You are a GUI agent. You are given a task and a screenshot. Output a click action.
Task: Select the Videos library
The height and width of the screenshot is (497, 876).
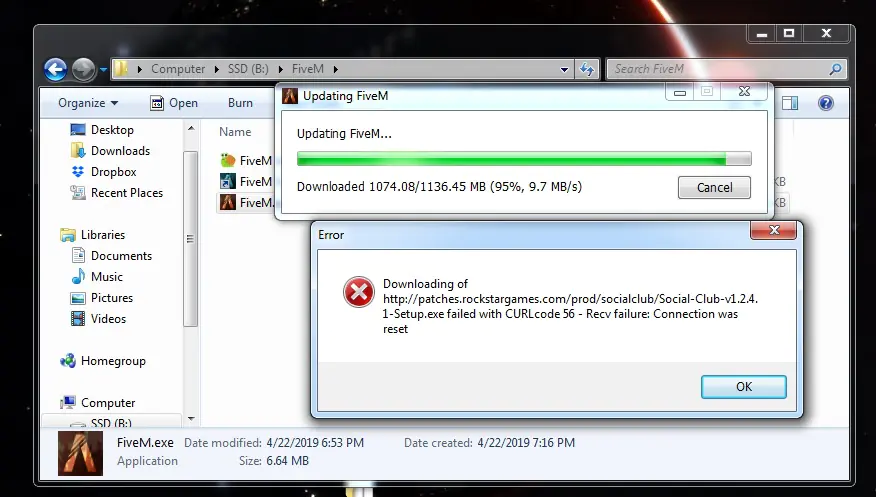[108, 319]
